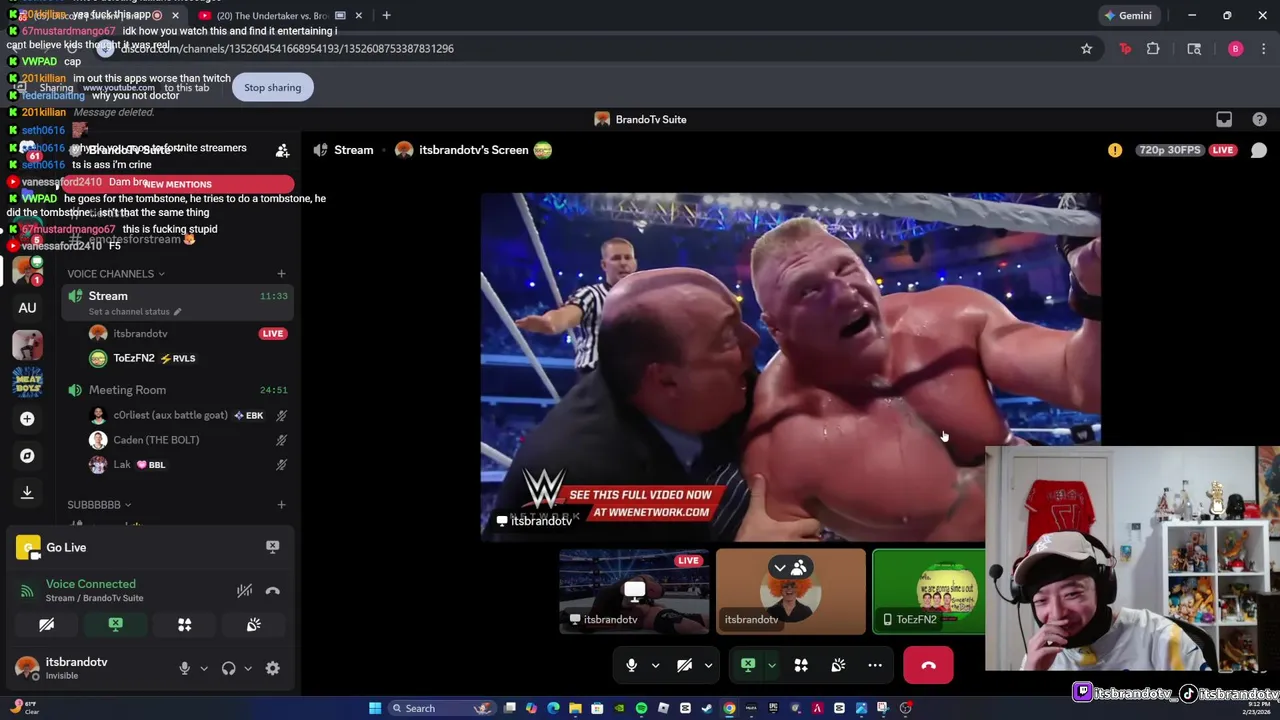Viewport: 1280px width, 720px height.
Task: Select ToEzFN2 participant tile
Action: tap(928, 591)
